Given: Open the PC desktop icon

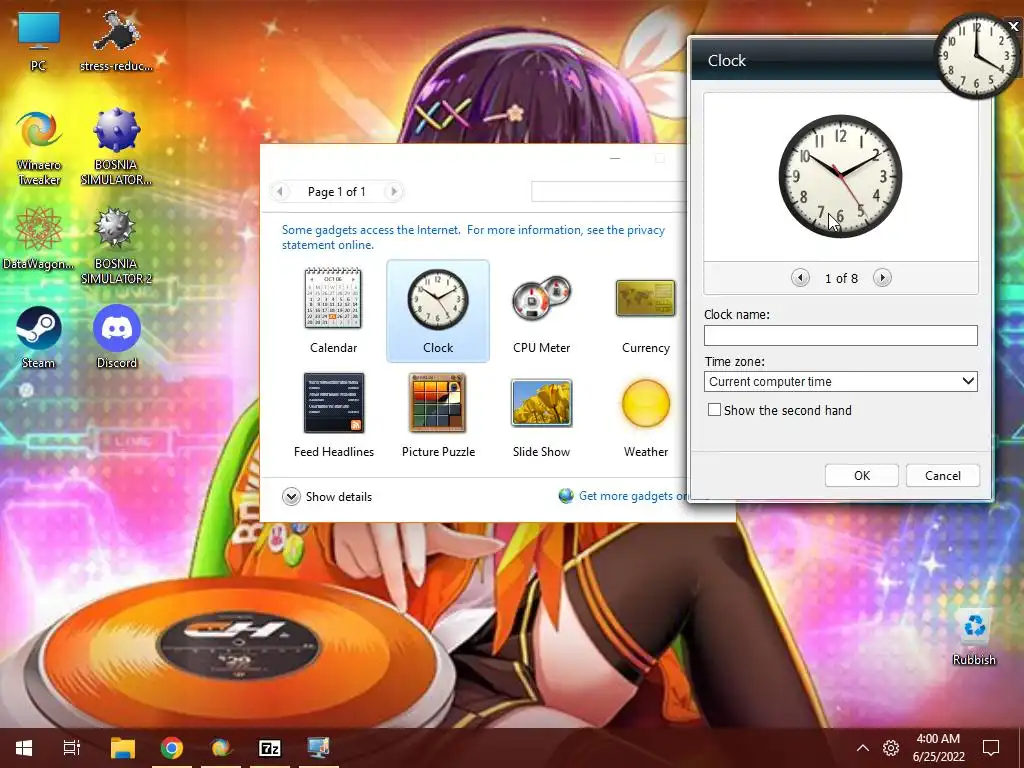Looking at the screenshot, I should pyautogui.click(x=39, y=41).
